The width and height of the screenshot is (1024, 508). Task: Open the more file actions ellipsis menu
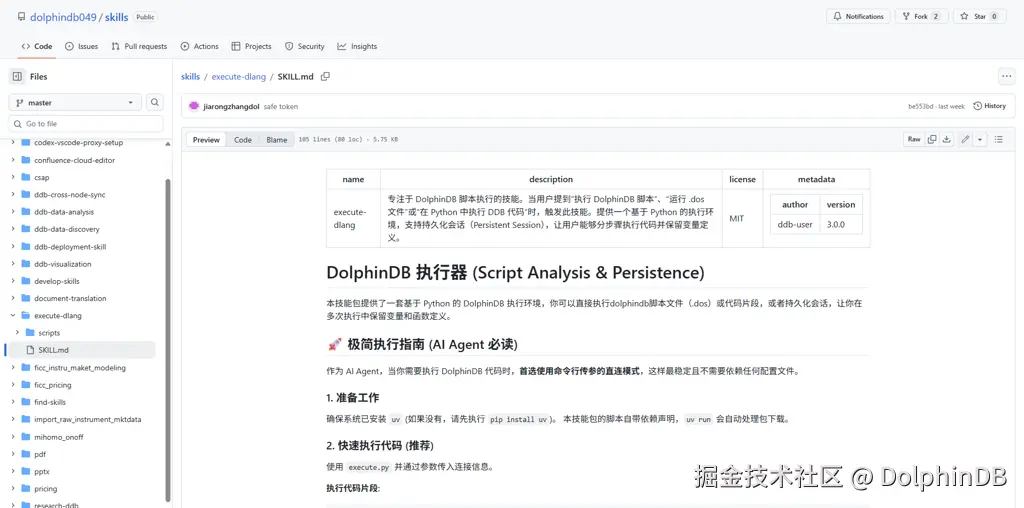coord(1006,76)
